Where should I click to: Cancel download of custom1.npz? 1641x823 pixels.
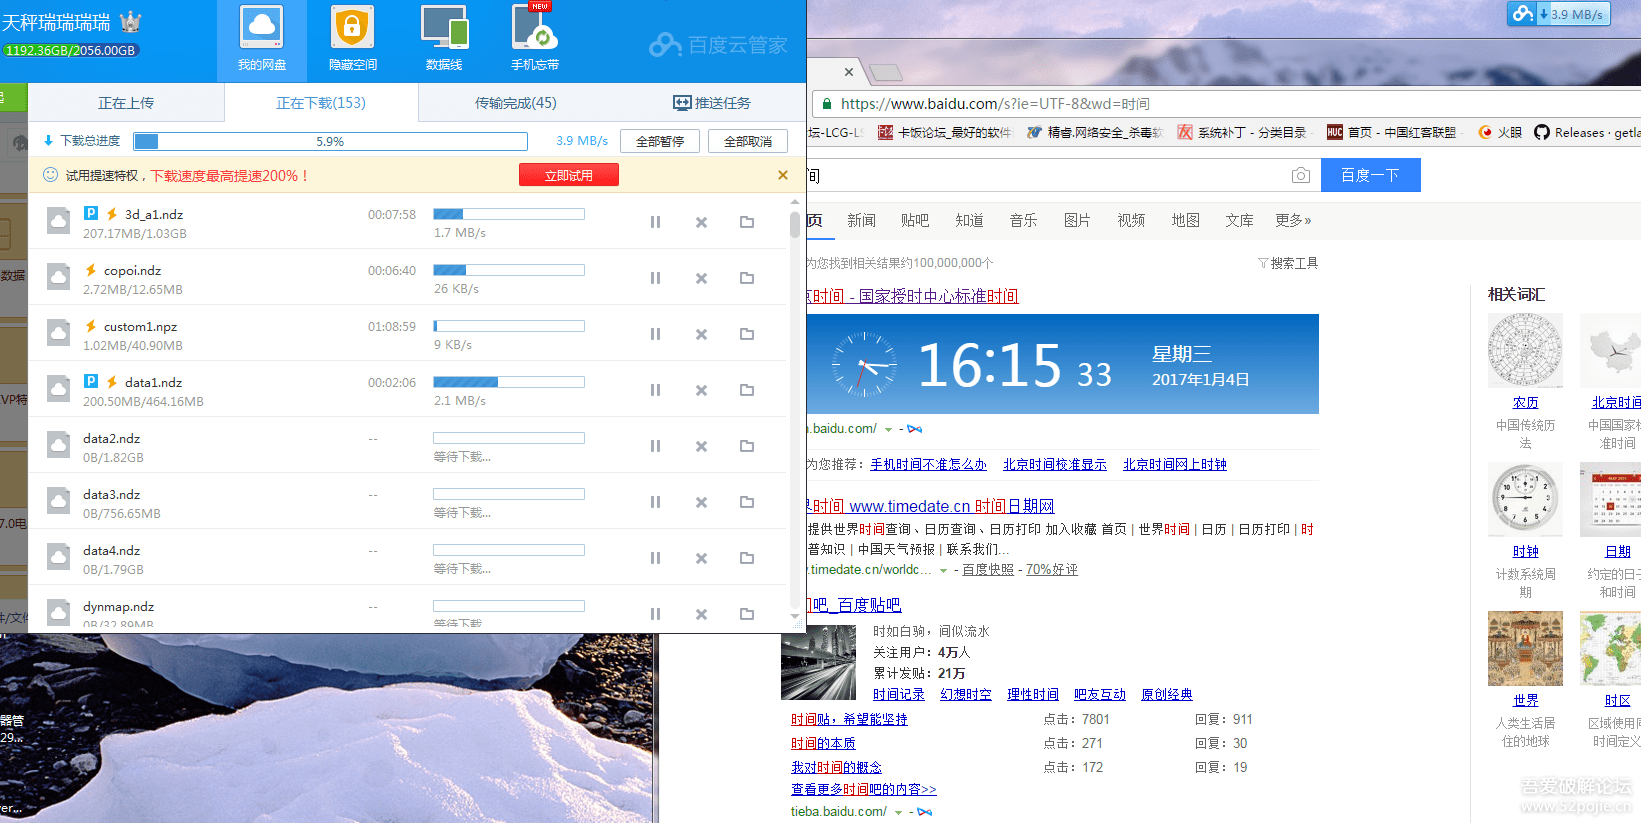[701, 334]
